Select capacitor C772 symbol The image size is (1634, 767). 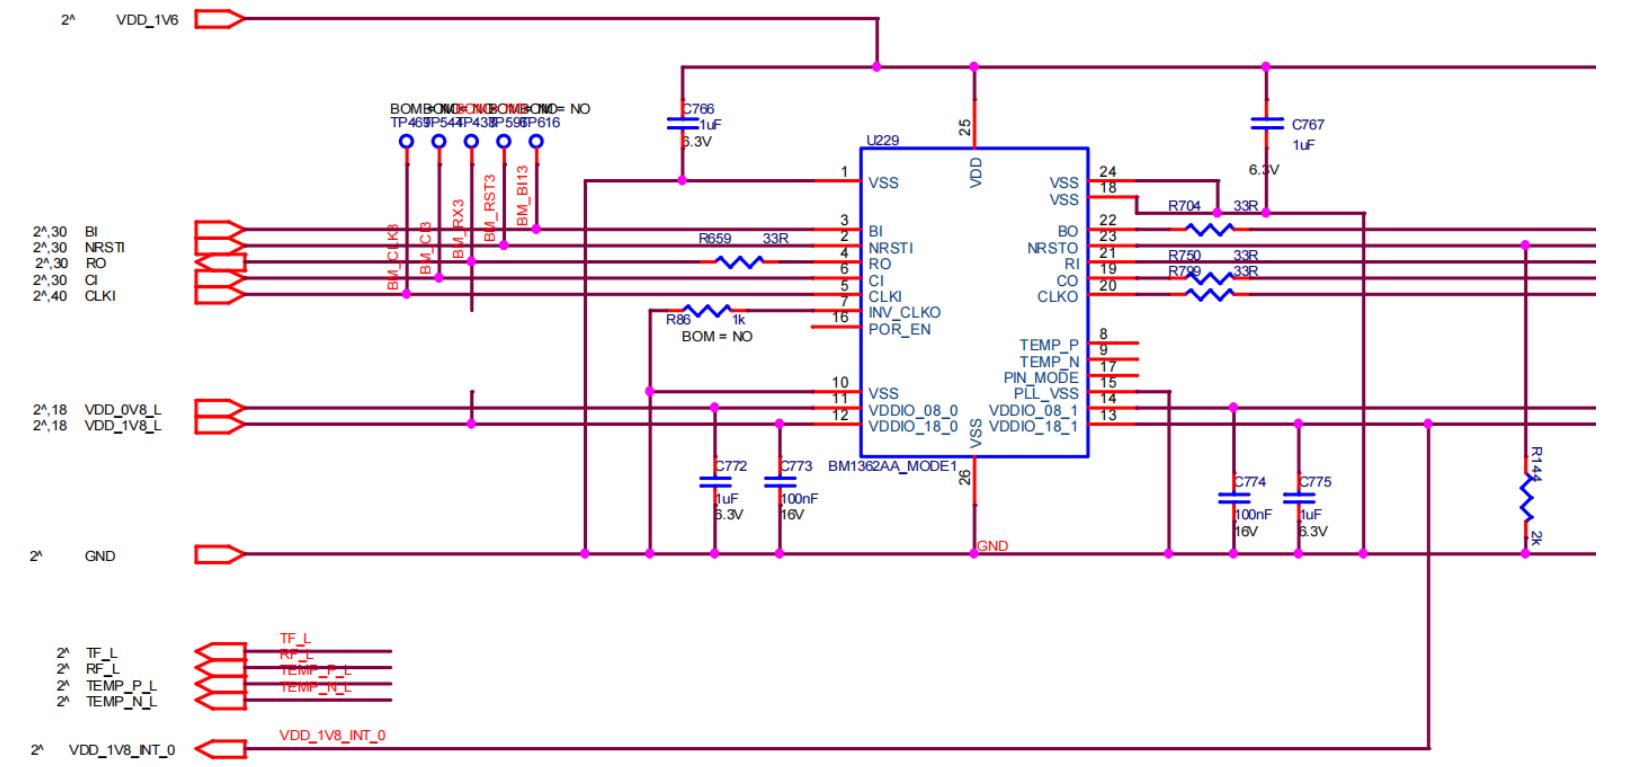coord(714,481)
